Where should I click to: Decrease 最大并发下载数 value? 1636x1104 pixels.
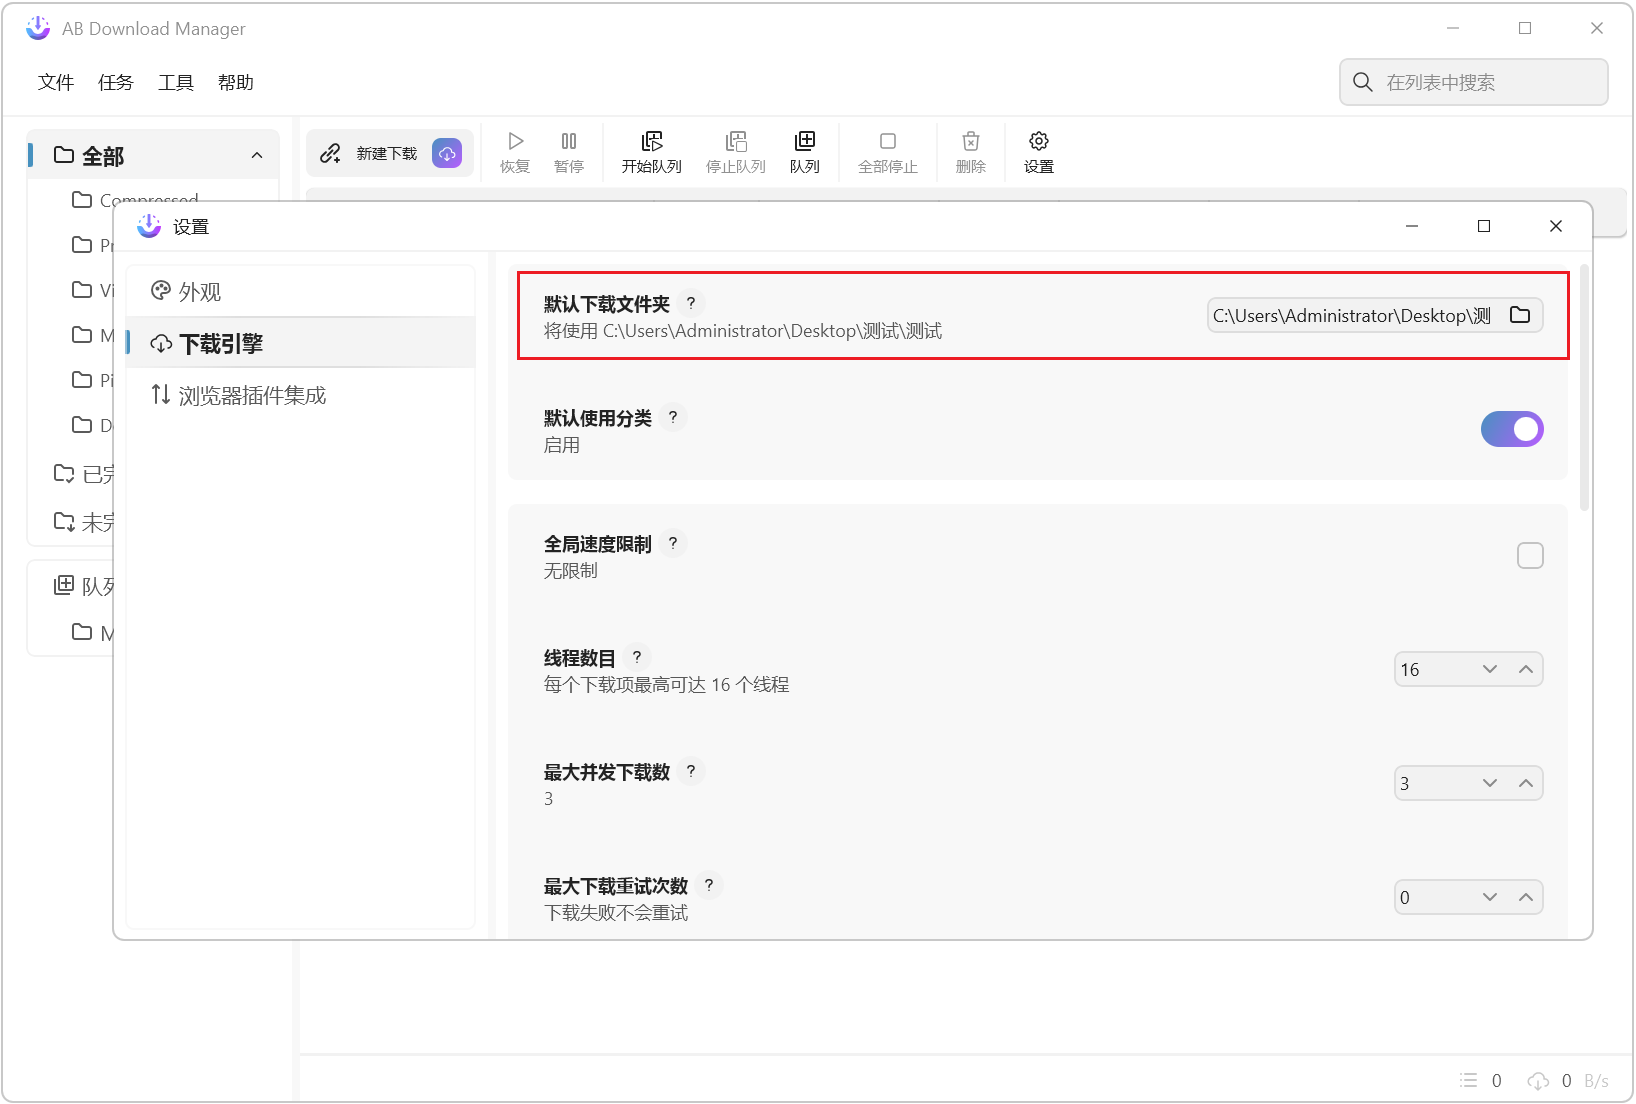tap(1490, 783)
